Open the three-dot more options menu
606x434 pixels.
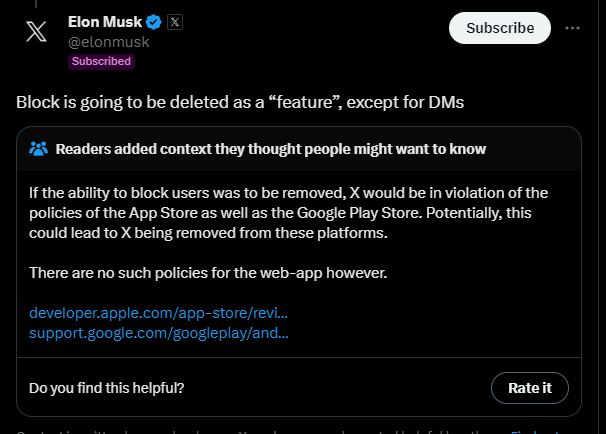point(572,28)
